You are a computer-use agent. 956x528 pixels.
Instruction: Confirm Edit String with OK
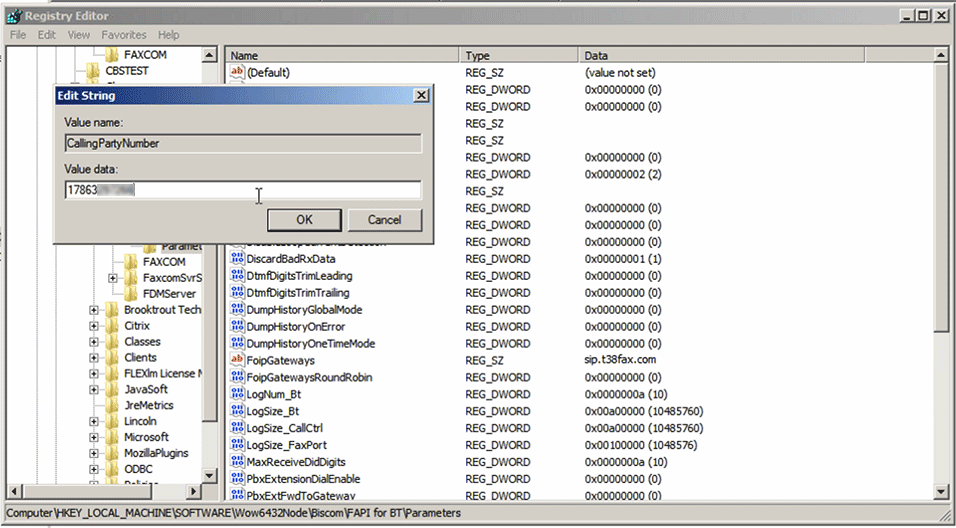[x=304, y=220]
